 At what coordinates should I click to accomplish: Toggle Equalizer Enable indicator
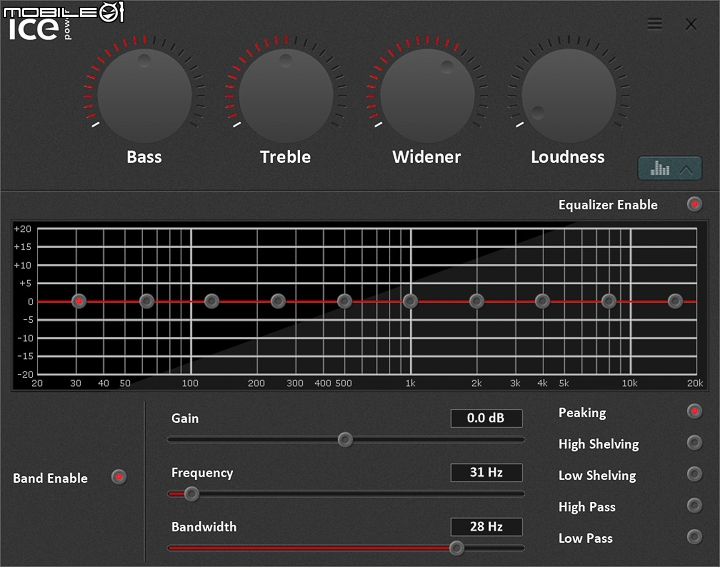pyautogui.click(x=694, y=204)
